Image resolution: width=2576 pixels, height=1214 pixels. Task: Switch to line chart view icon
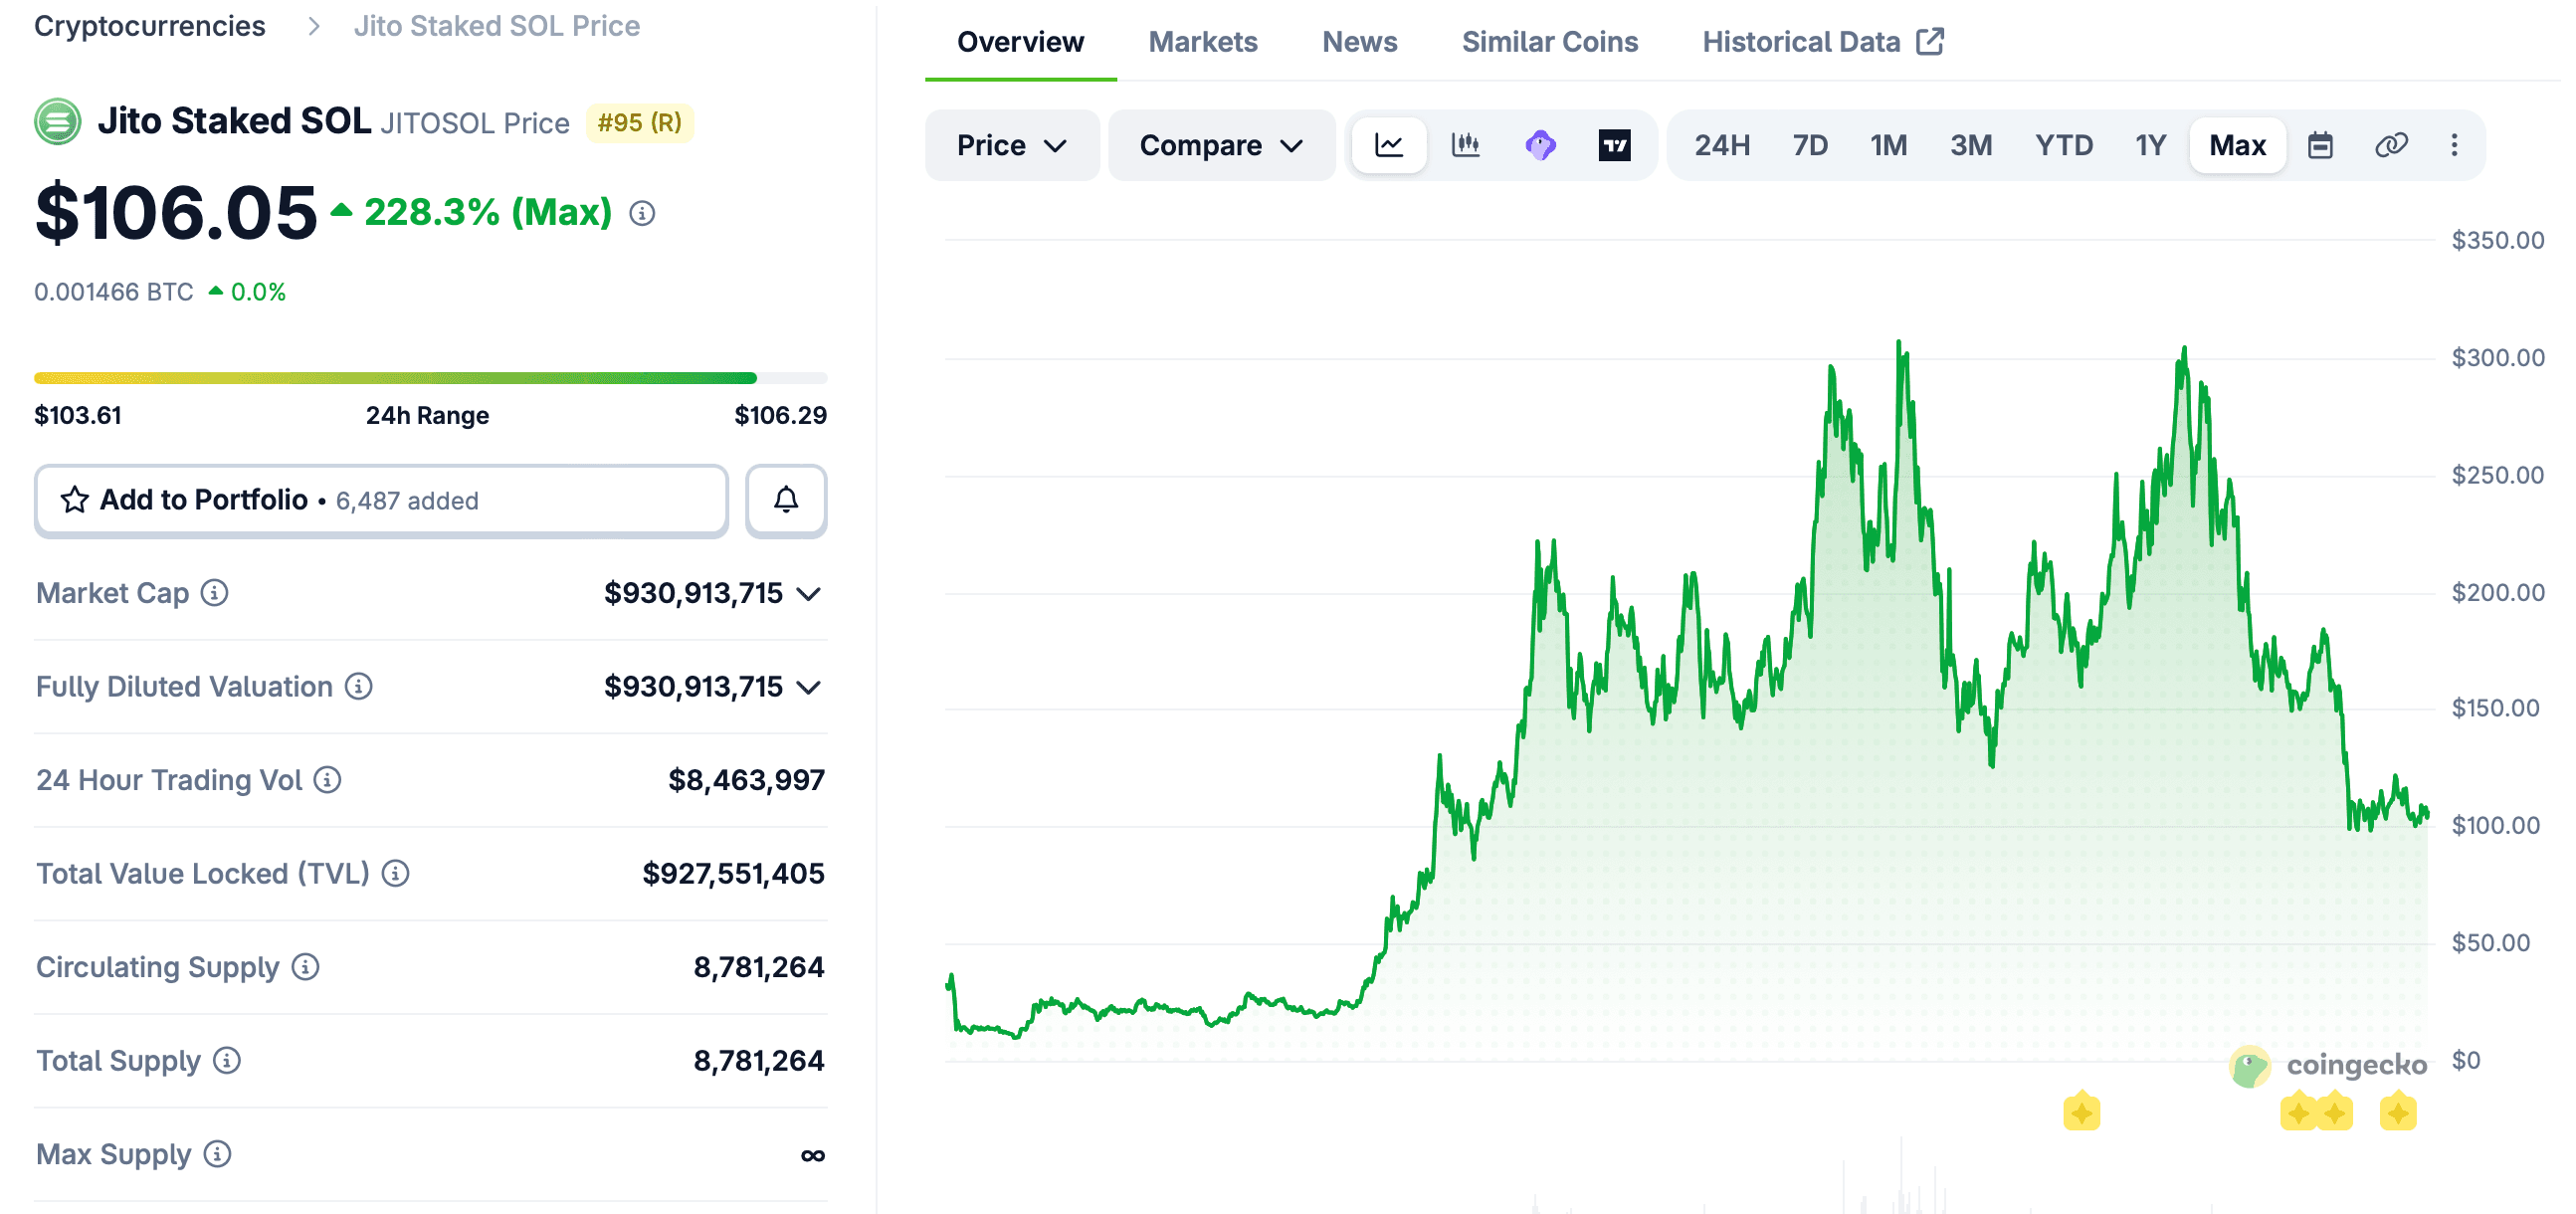tap(1388, 145)
